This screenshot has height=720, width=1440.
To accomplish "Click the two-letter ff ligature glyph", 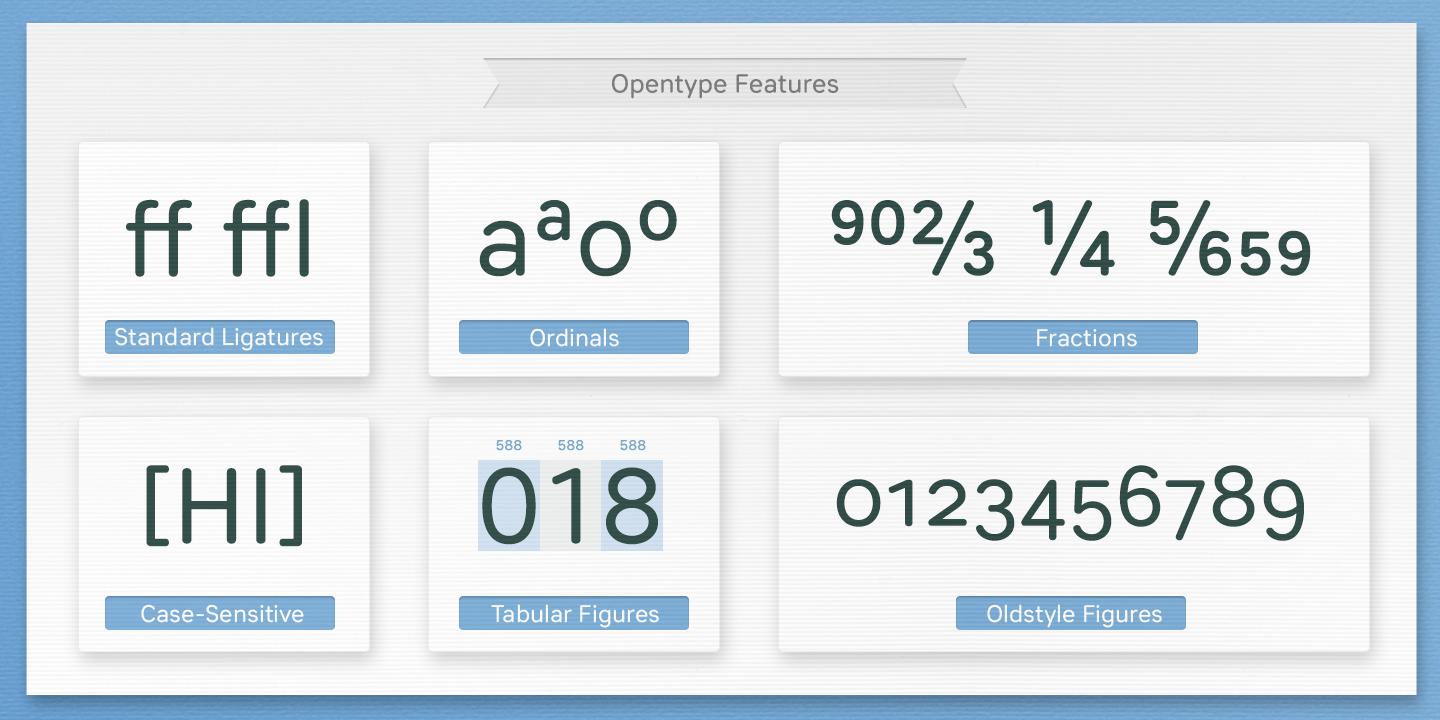I will coord(159,240).
